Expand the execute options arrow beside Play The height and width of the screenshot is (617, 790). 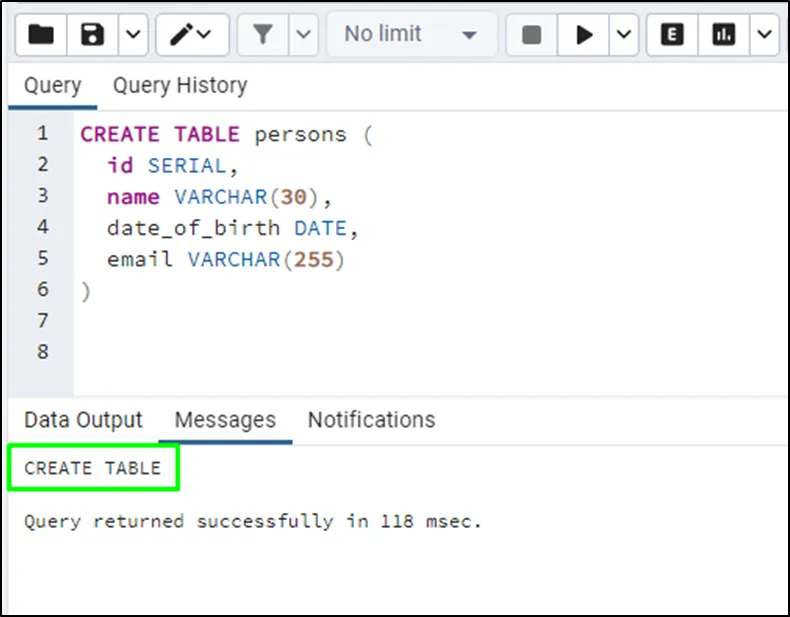pos(624,35)
